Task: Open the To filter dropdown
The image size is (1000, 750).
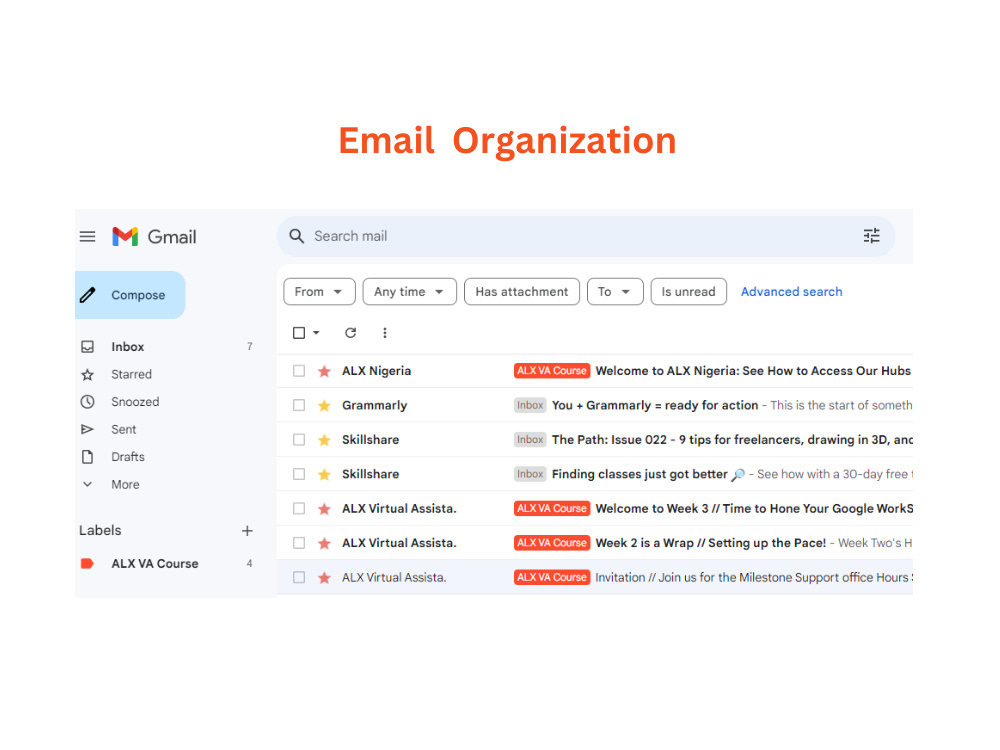Action: tap(615, 291)
